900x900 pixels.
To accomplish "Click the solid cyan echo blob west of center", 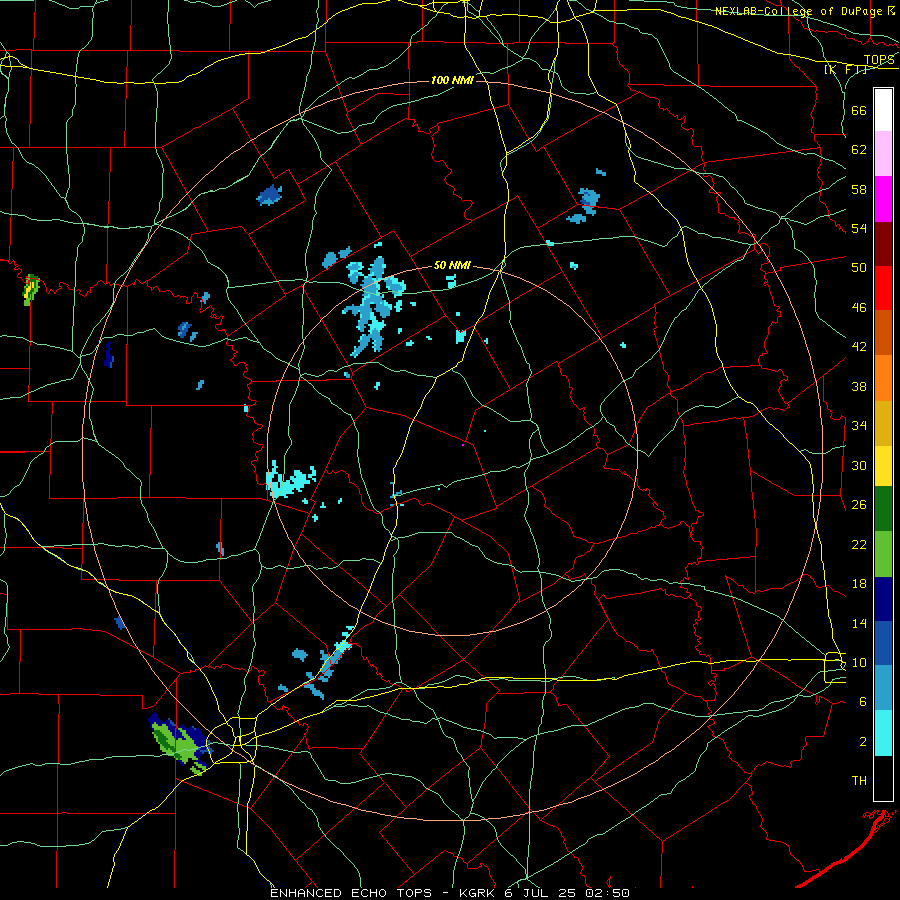I will (x=290, y=481).
